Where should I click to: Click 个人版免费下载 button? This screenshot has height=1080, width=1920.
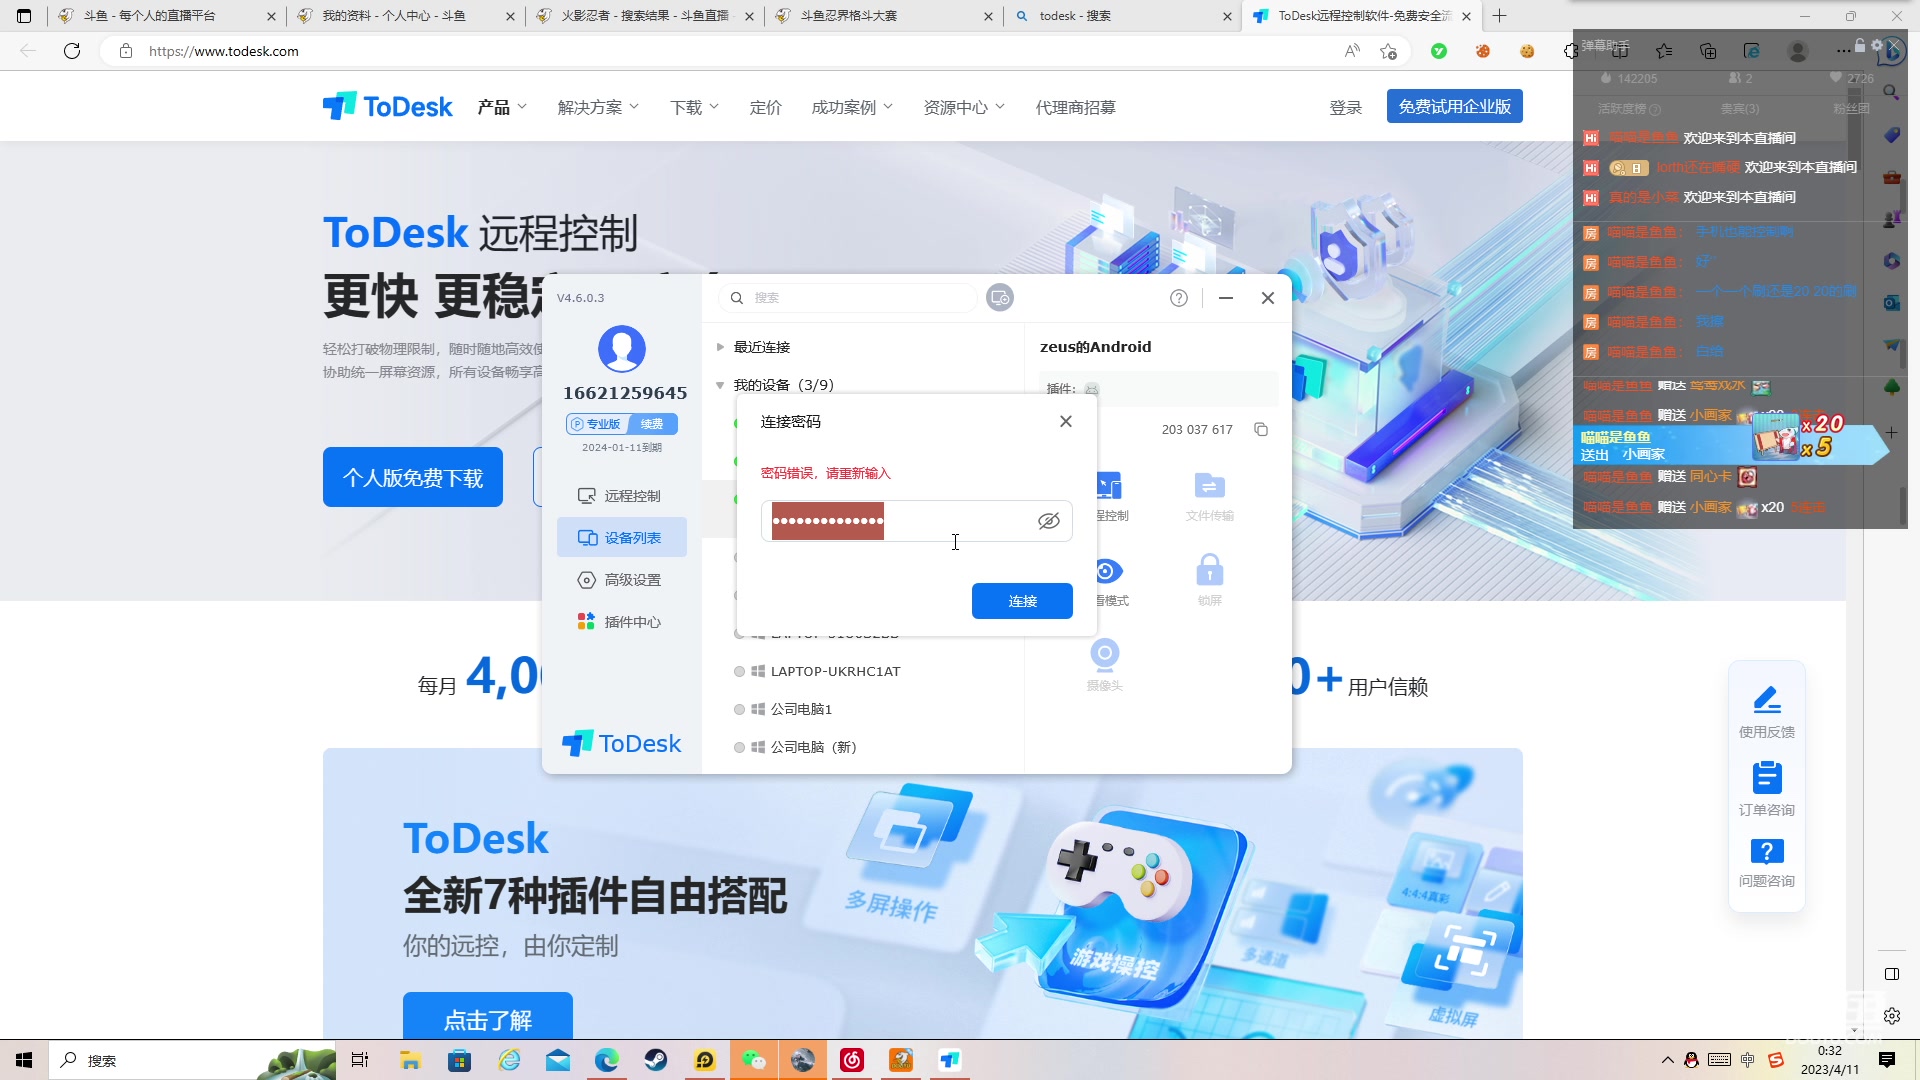click(x=413, y=477)
